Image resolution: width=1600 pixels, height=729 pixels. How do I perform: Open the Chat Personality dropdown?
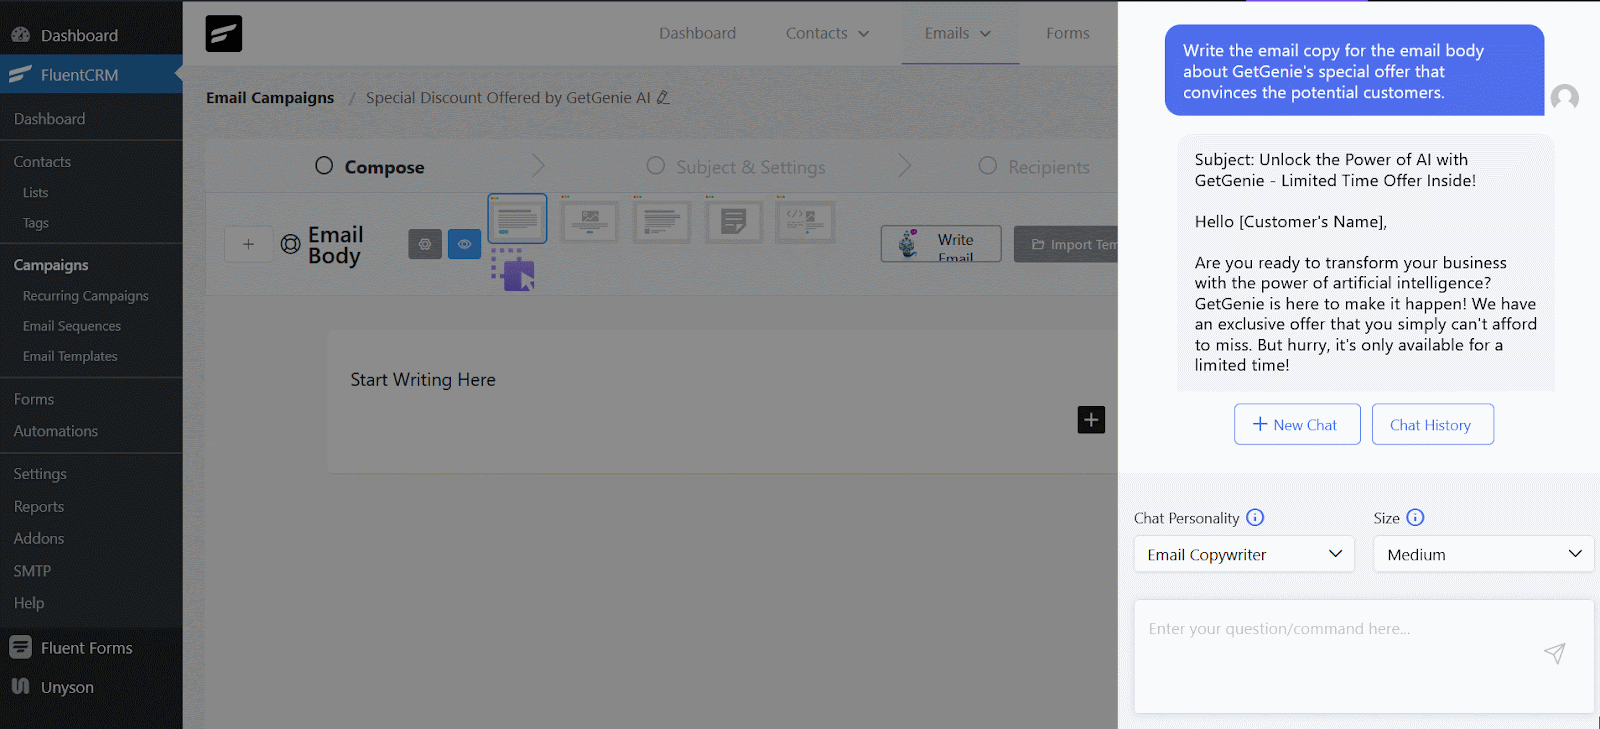pyautogui.click(x=1243, y=554)
